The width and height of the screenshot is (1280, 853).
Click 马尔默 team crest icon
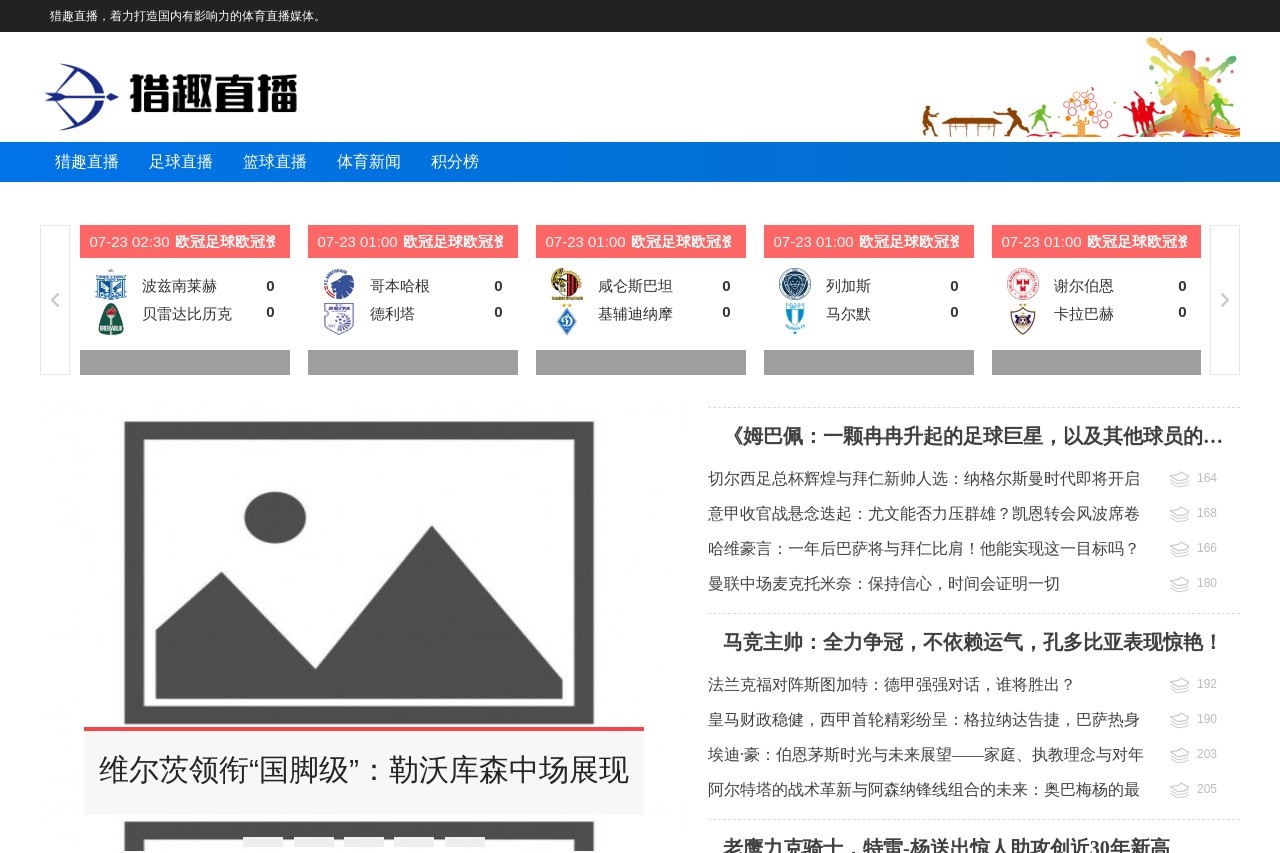[795, 319]
